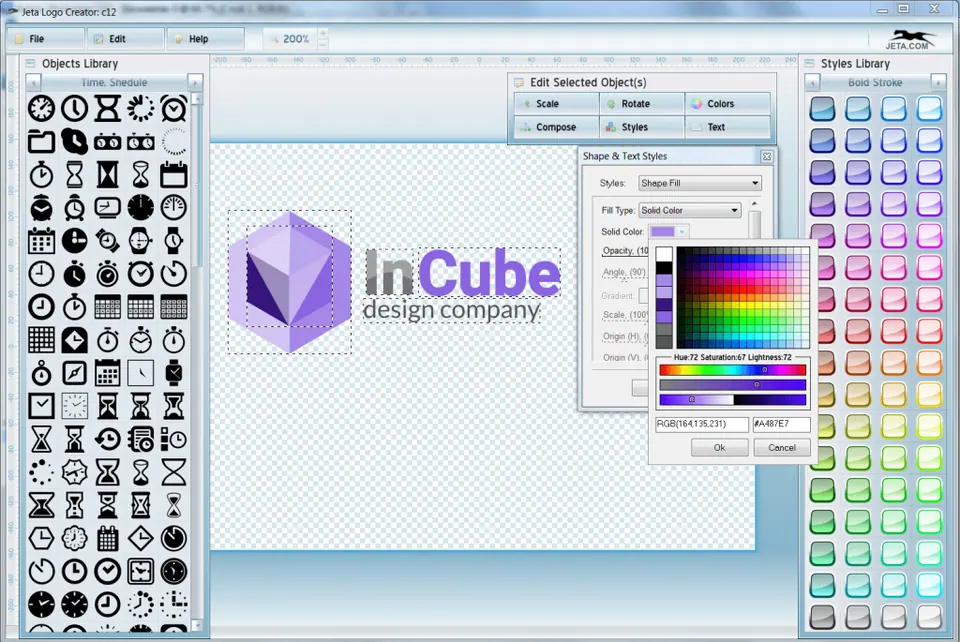
Task: Pick the clock with counterclockwise history arrow
Action: [x=107, y=439]
